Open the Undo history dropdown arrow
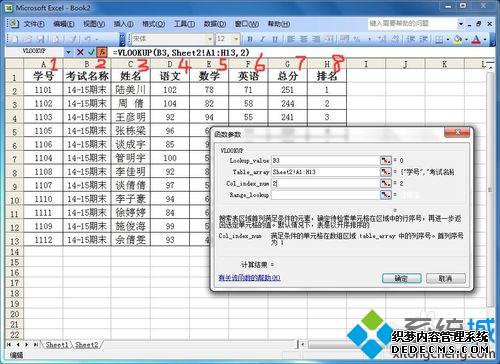 pyautogui.click(x=97, y=39)
